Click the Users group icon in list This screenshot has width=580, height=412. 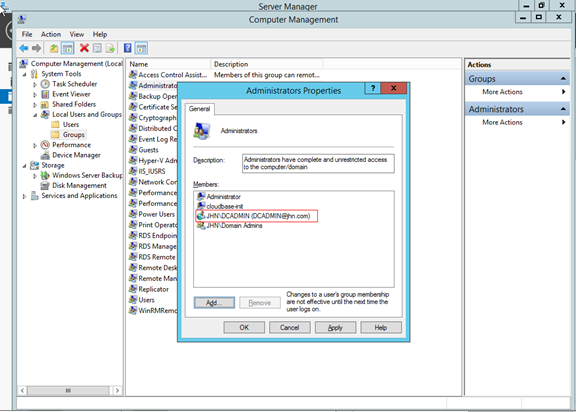pyautogui.click(x=133, y=300)
